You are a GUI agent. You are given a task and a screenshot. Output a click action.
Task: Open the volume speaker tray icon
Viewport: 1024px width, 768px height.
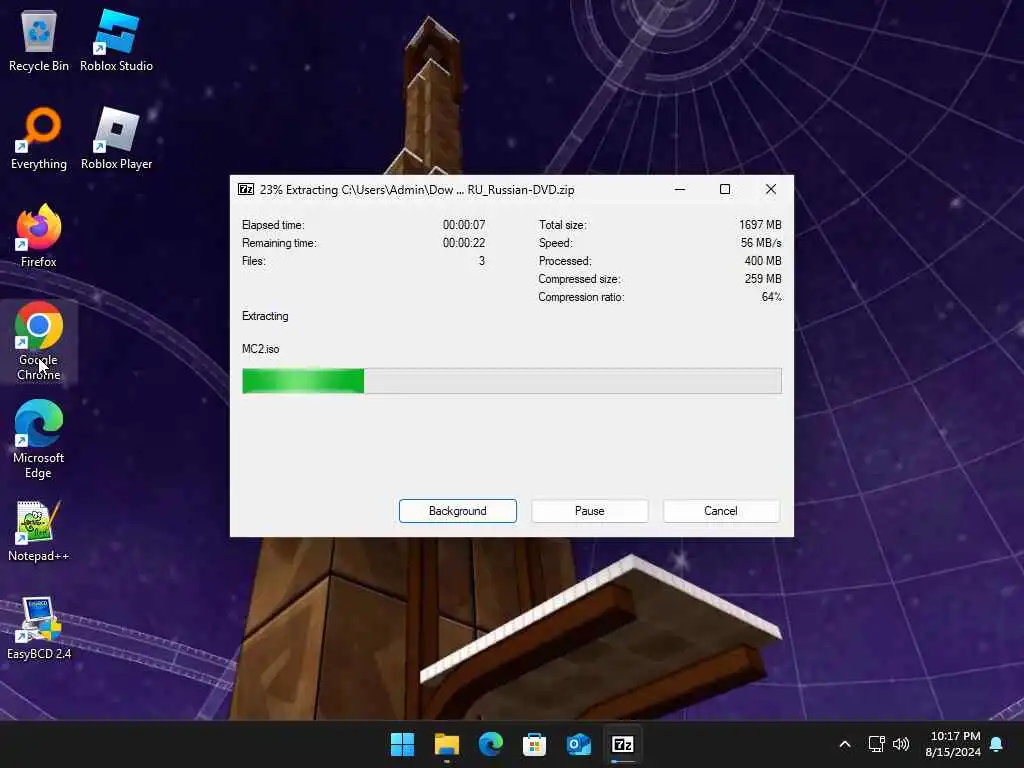pyautogui.click(x=901, y=744)
